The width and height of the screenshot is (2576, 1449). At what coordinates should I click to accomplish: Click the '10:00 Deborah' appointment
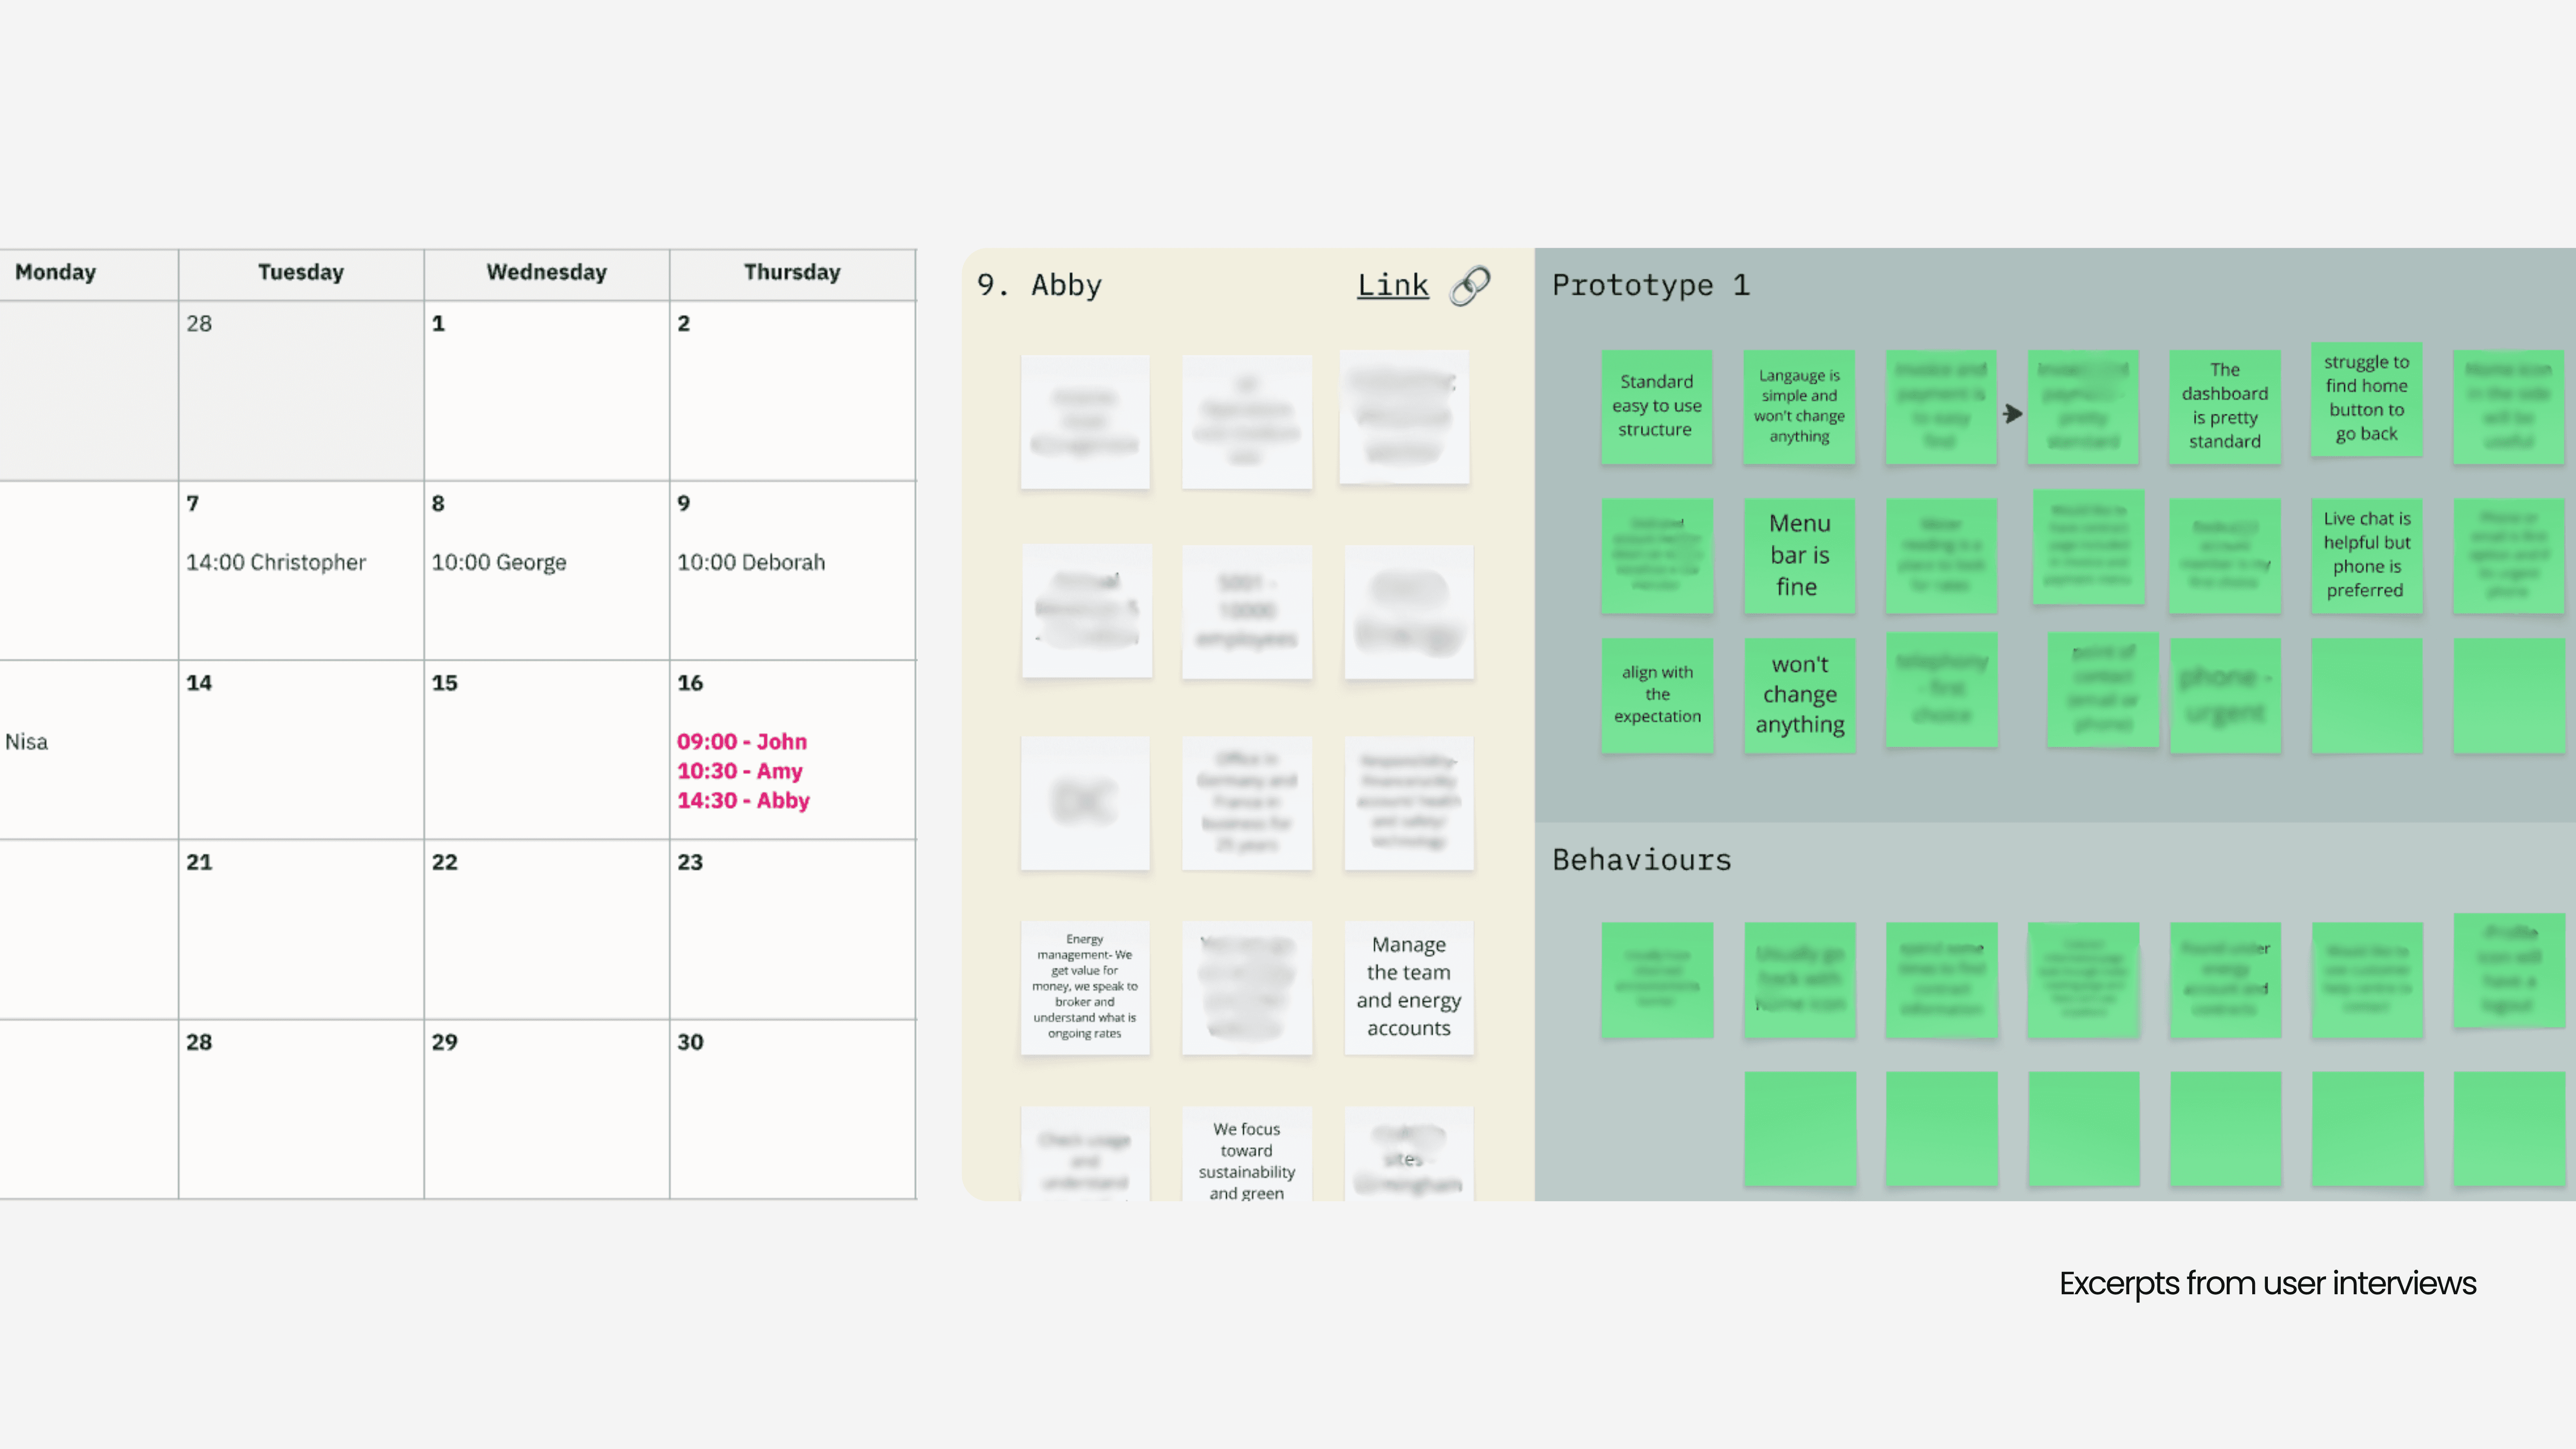point(751,563)
